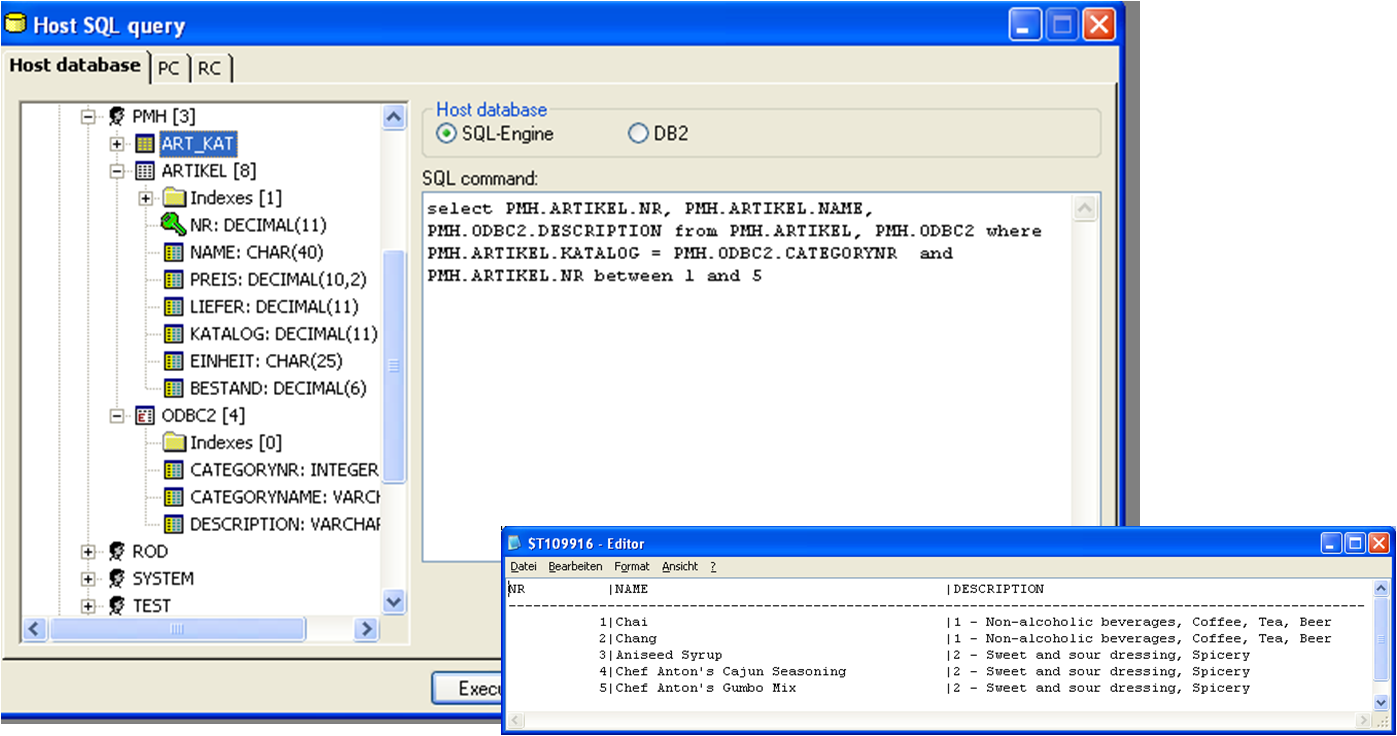This screenshot has width=1397, height=736.
Task: Maximize the Host SQL query window
Action: pos(1062,25)
